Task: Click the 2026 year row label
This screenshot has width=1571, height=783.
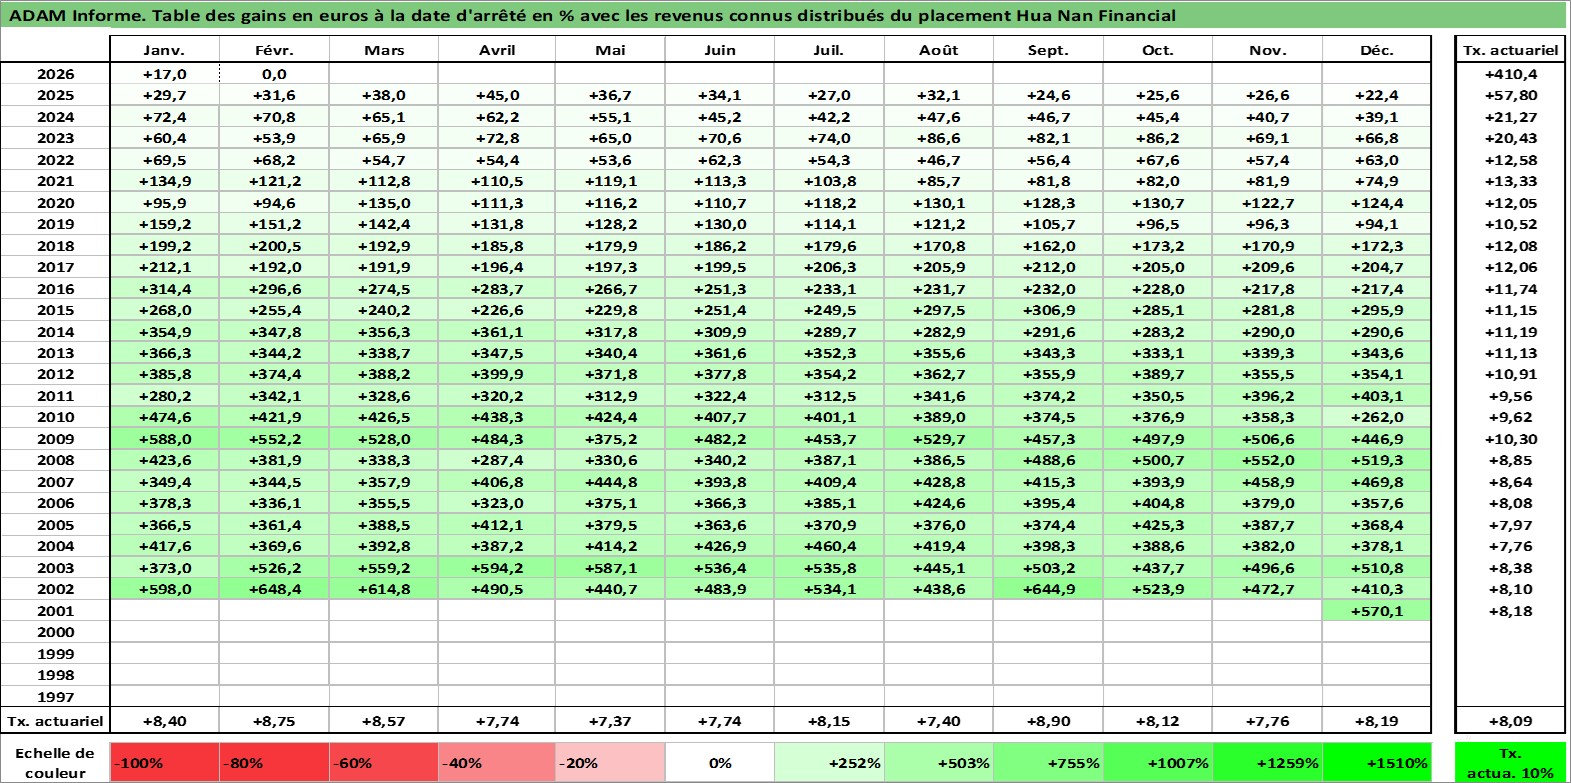Action: coord(55,74)
